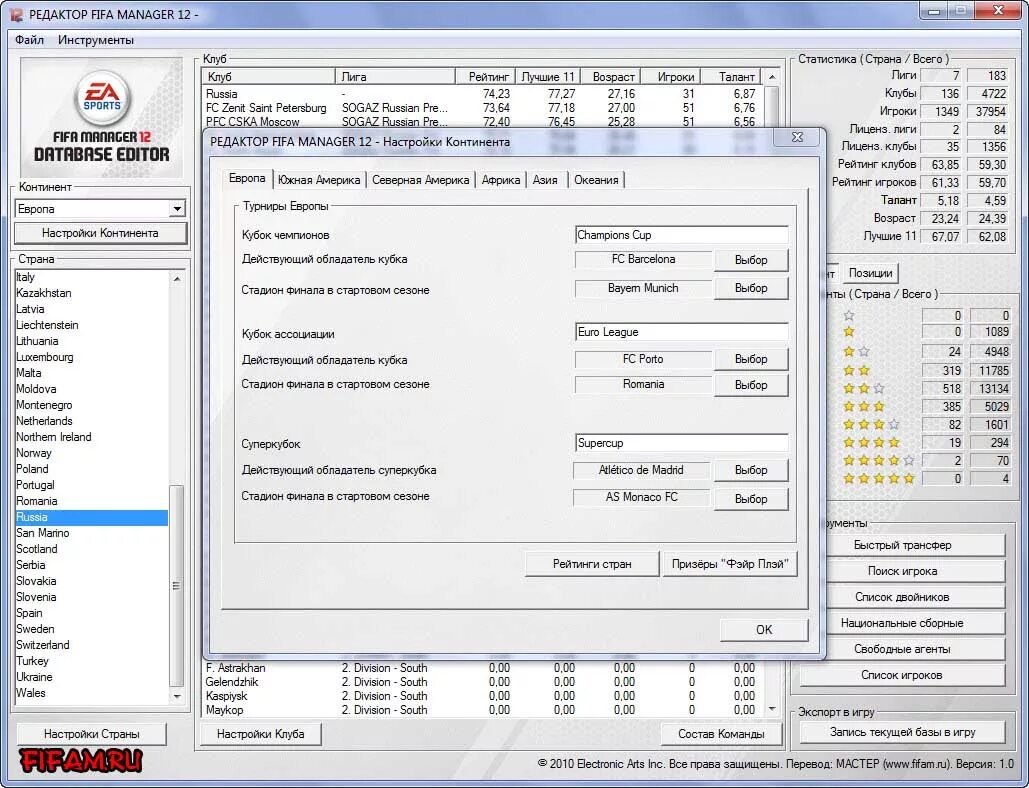This screenshot has height=788, width=1029.
Task: Sort by the Клуб column header
Action: click(268, 77)
